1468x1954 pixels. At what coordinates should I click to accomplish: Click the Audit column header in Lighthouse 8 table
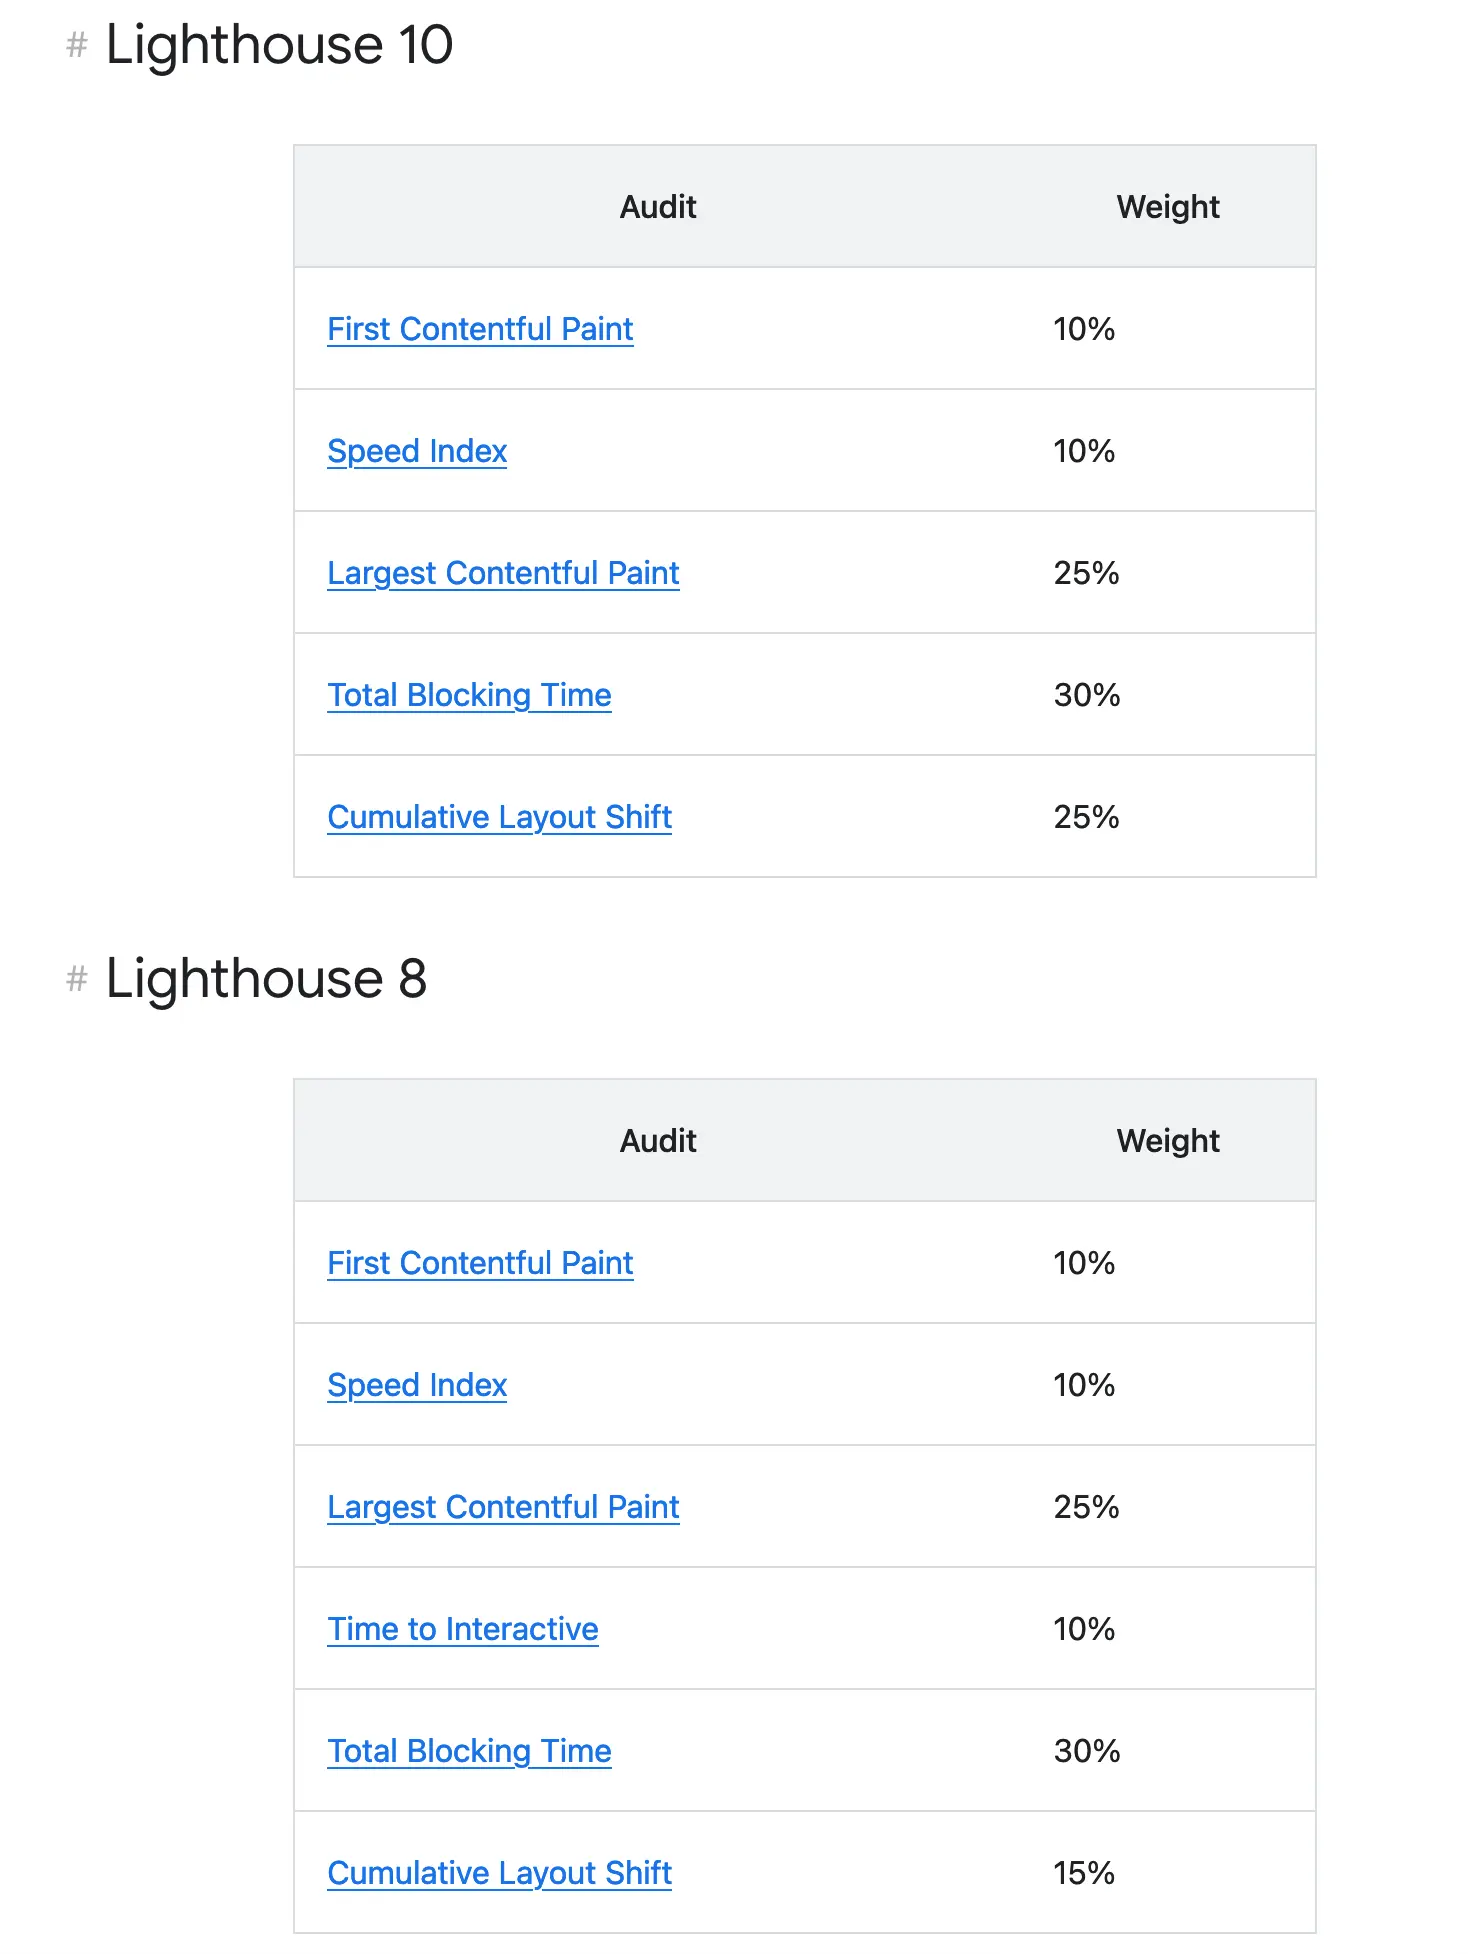657,1140
